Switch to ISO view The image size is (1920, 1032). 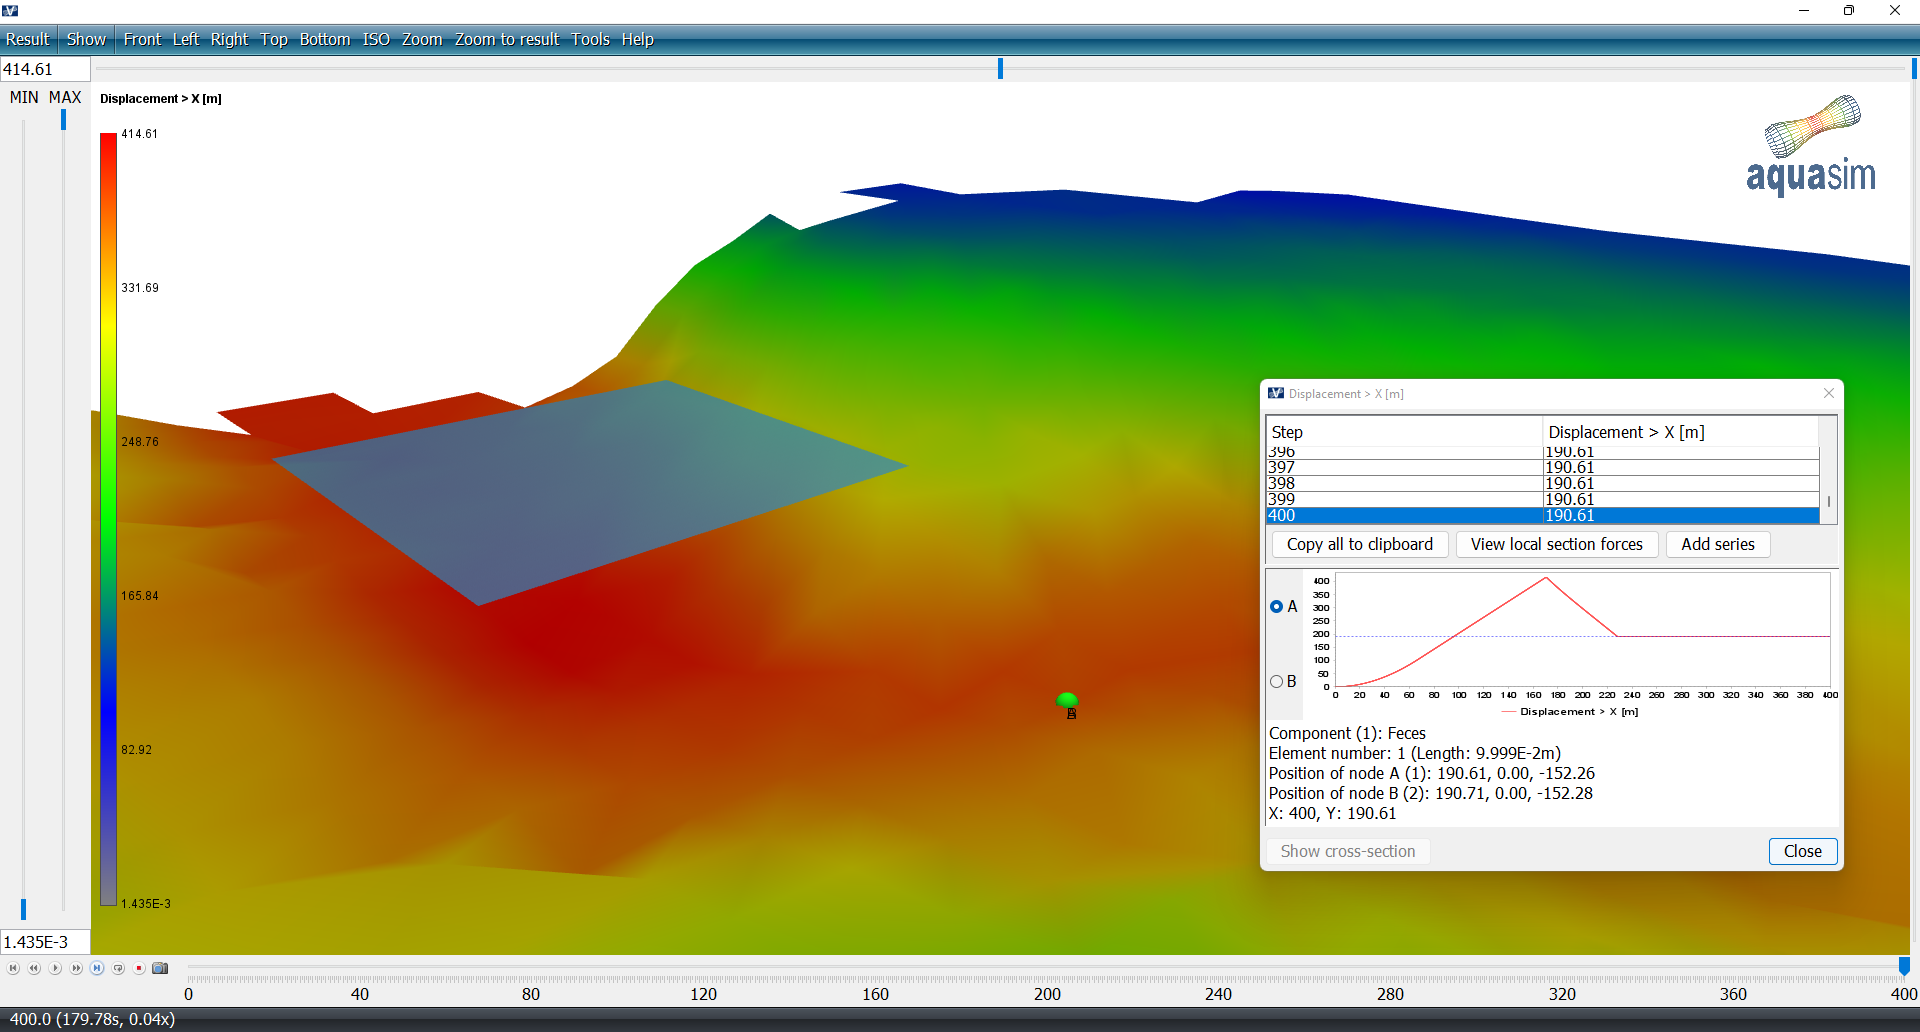click(376, 39)
